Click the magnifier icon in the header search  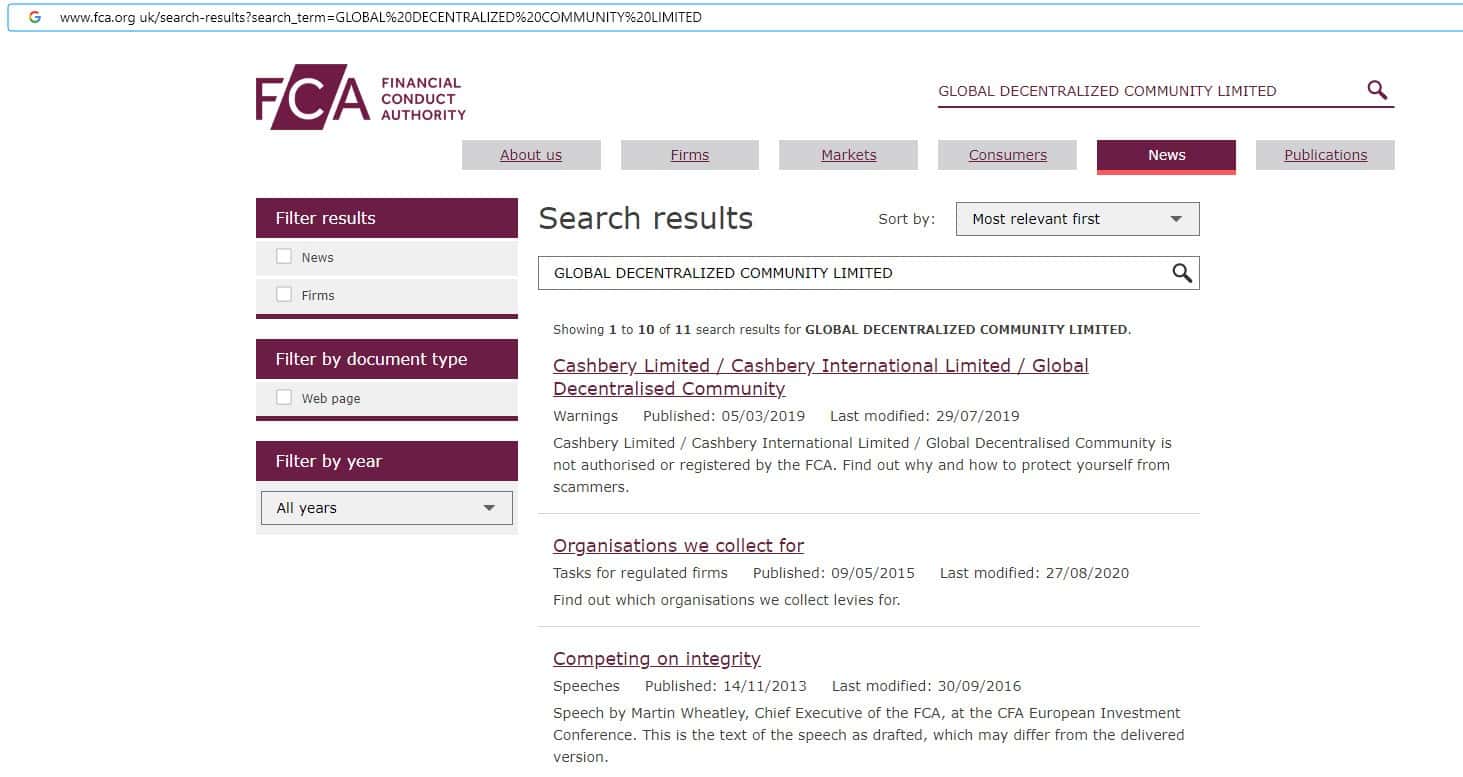pos(1377,90)
